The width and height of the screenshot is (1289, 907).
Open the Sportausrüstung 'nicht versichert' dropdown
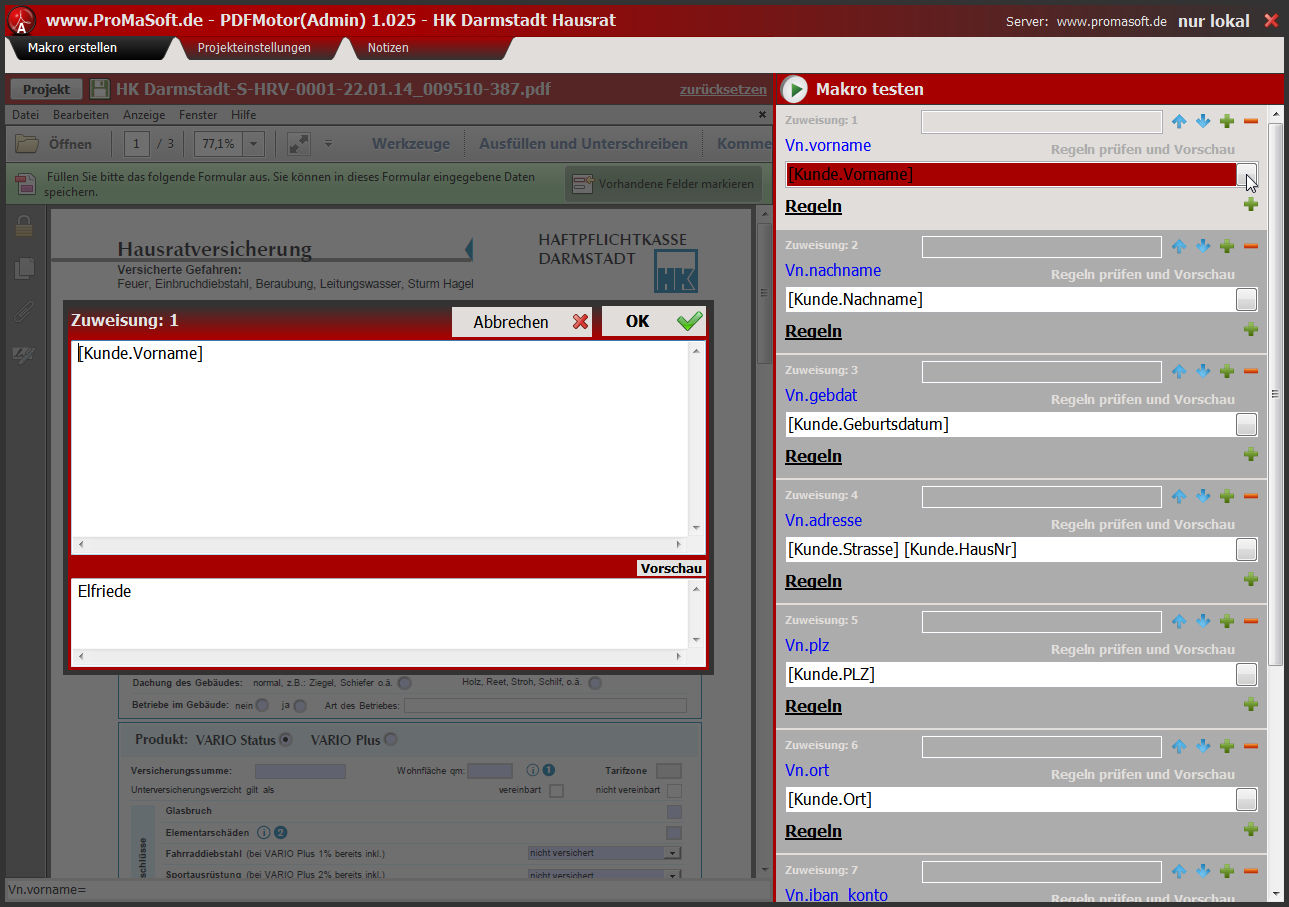pos(673,876)
